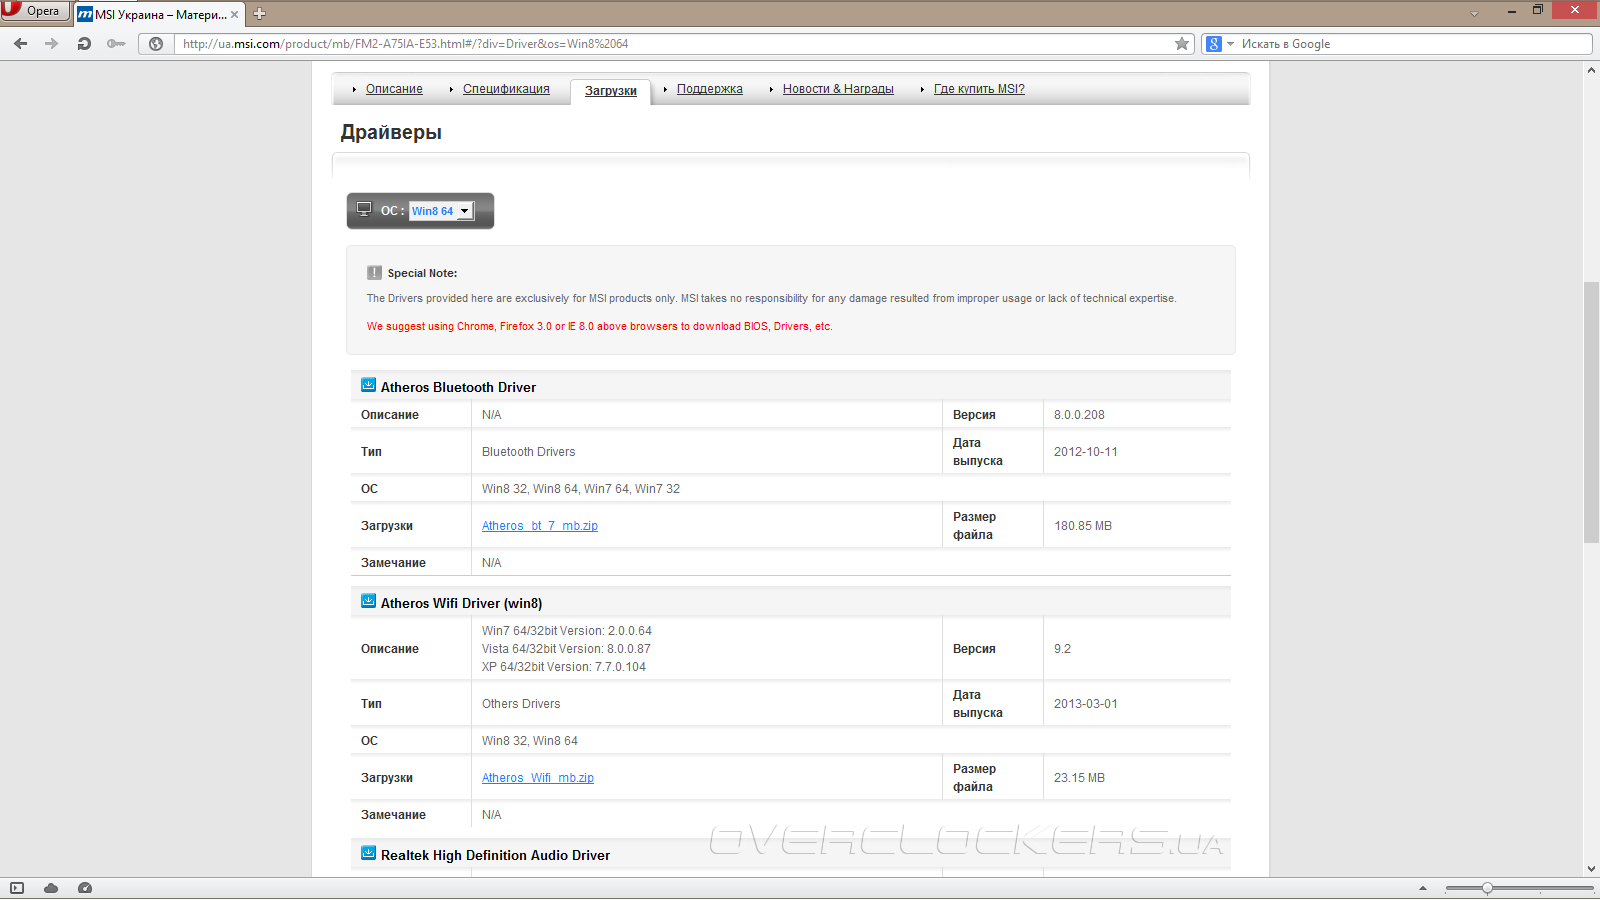Open Opera Link cloud icon in status bar
The width and height of the screenshot is (1600, 900).
51,888
